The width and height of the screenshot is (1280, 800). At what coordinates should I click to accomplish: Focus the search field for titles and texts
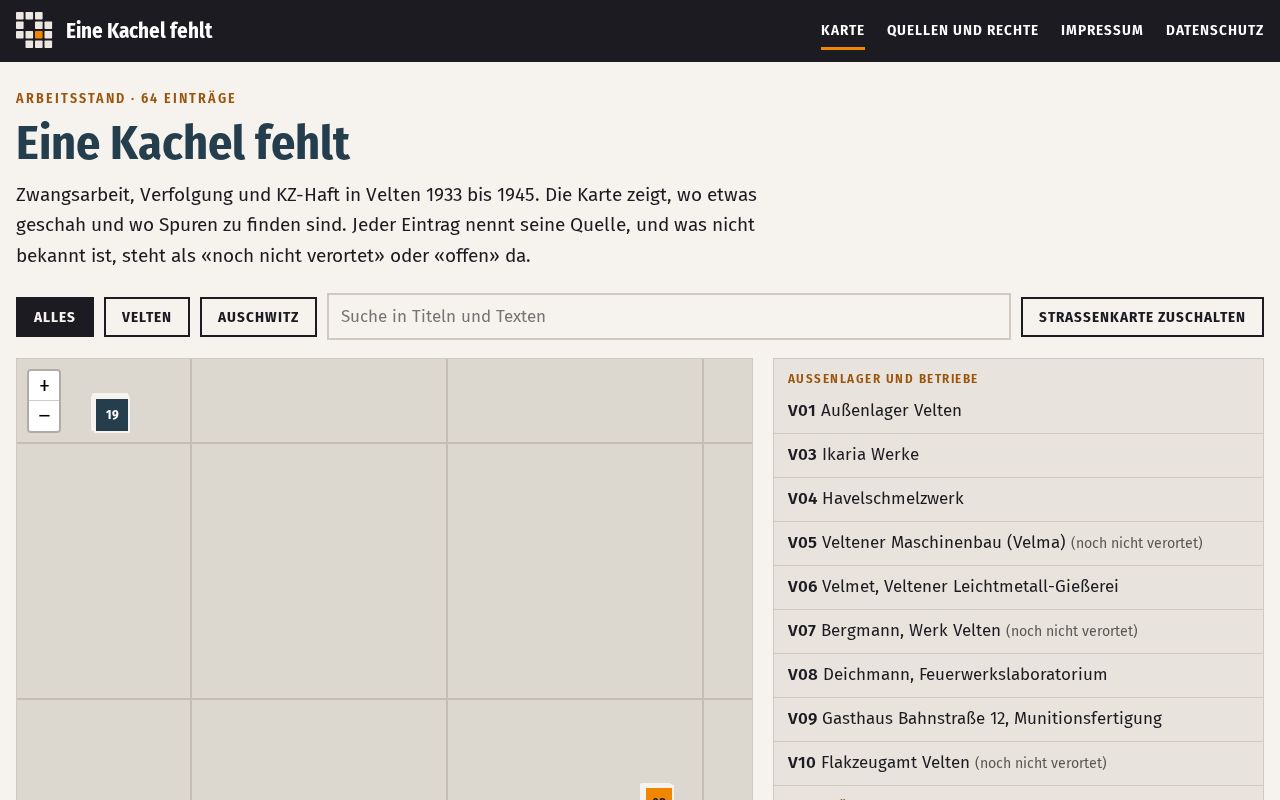(669, 316)
